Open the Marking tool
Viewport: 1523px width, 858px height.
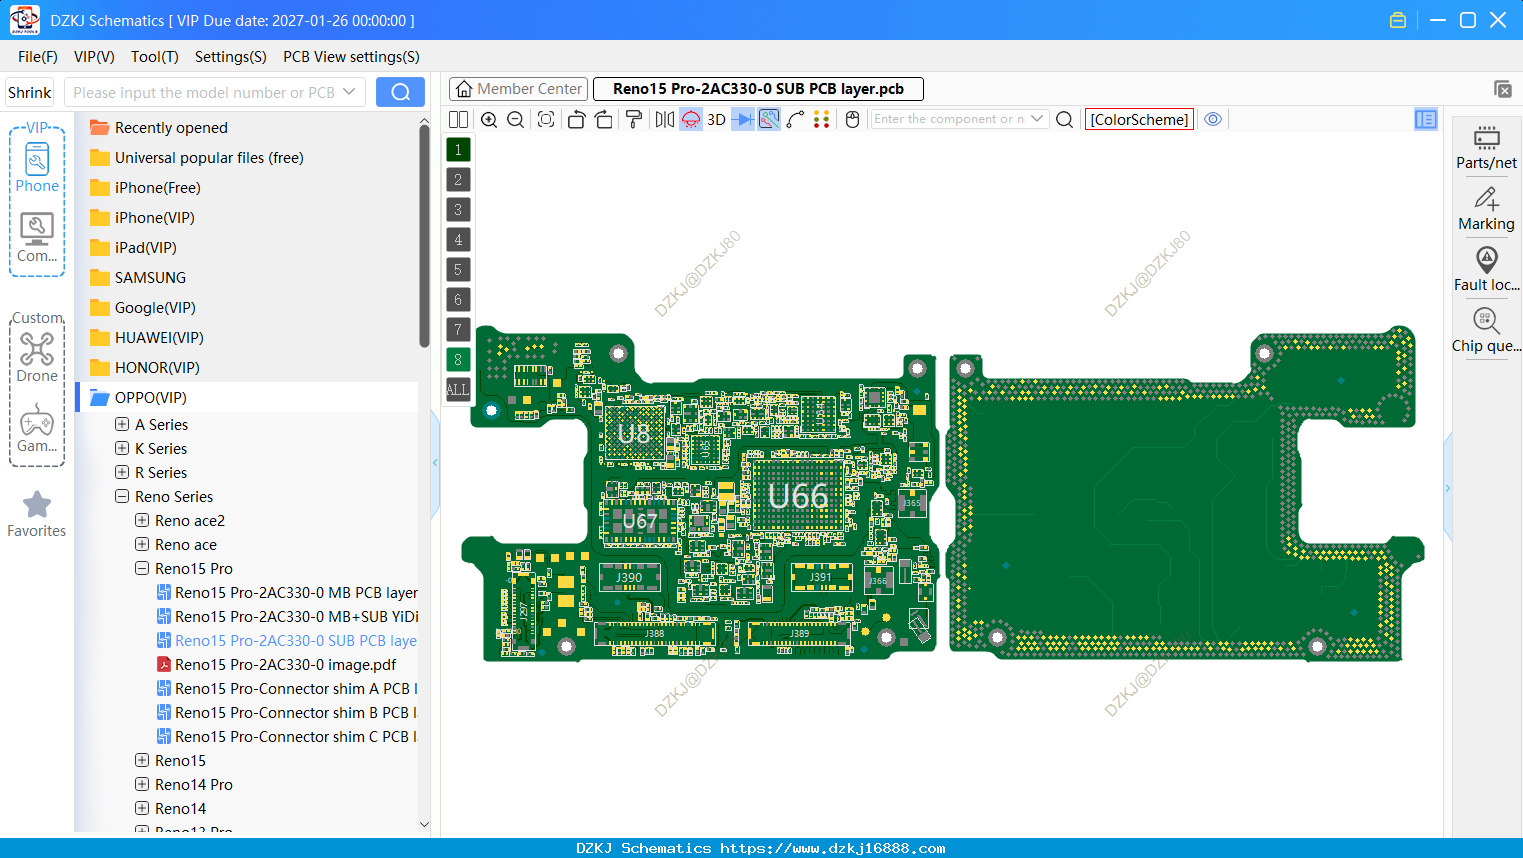point(1486,209)
